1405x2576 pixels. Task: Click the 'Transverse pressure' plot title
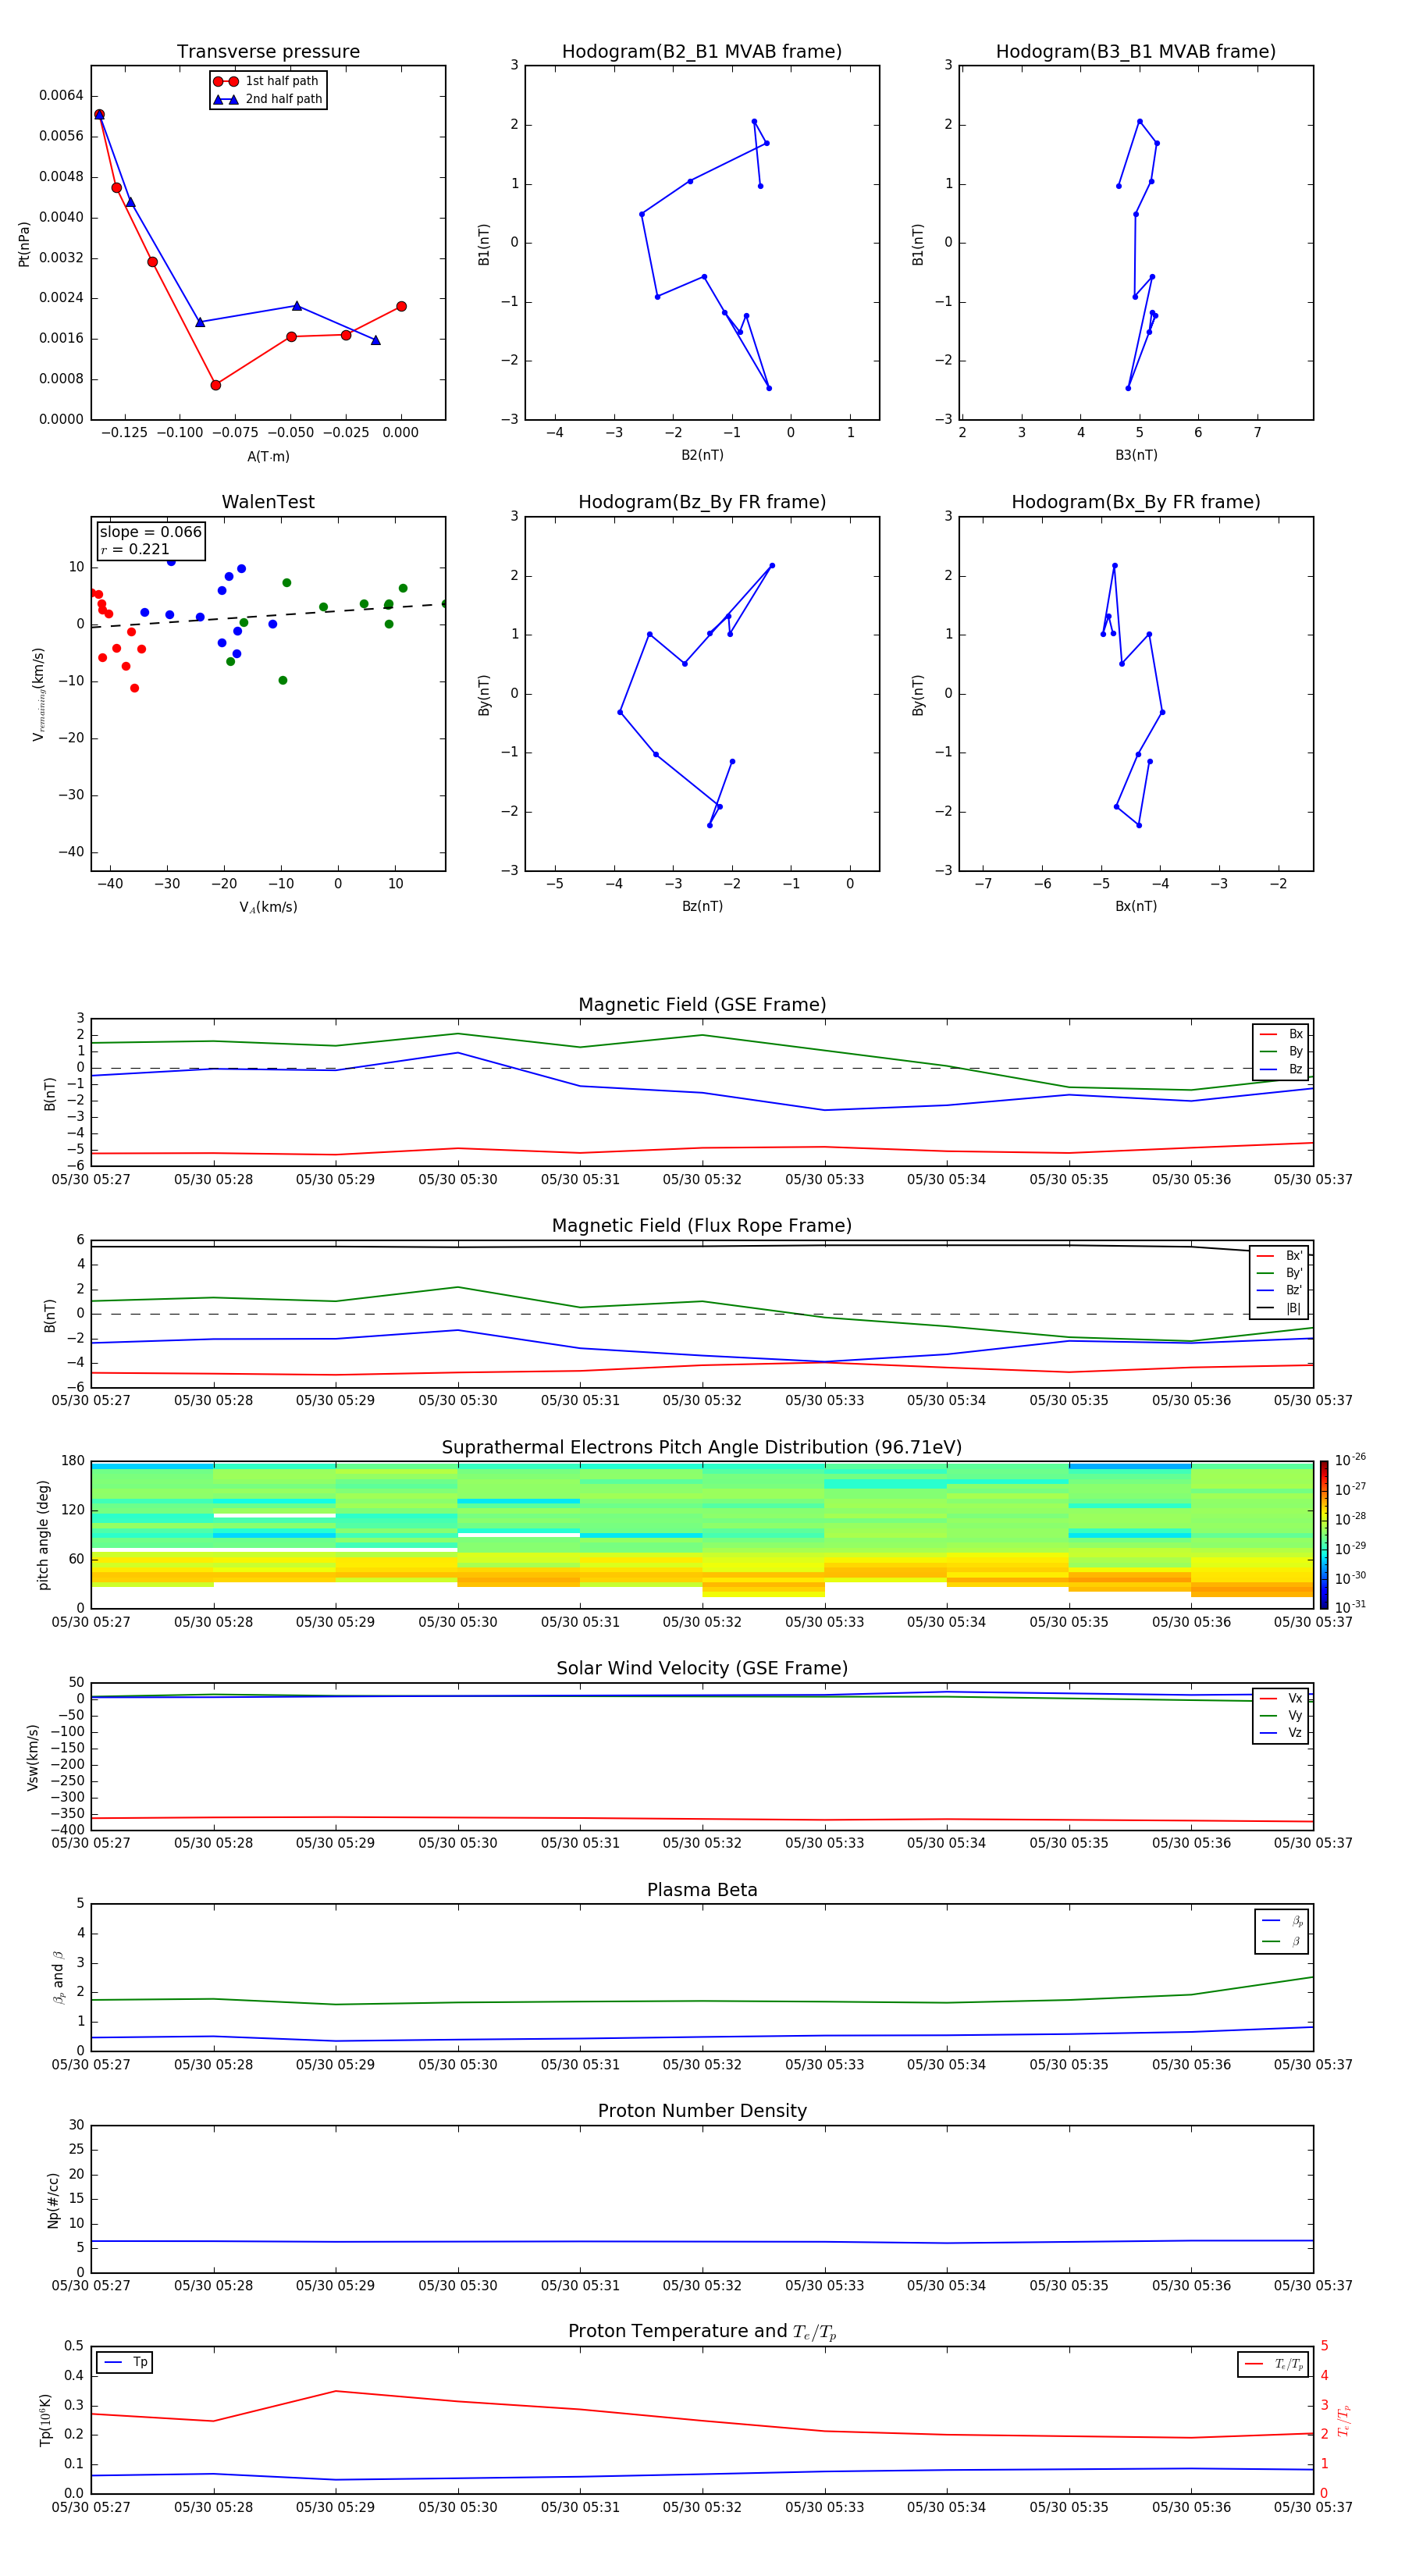pos(268,52)
